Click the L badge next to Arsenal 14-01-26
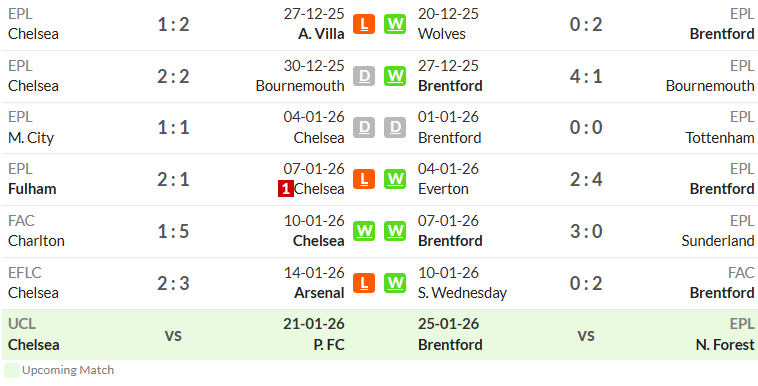Viewport: 758px width, 386px height. coord(364,283)
